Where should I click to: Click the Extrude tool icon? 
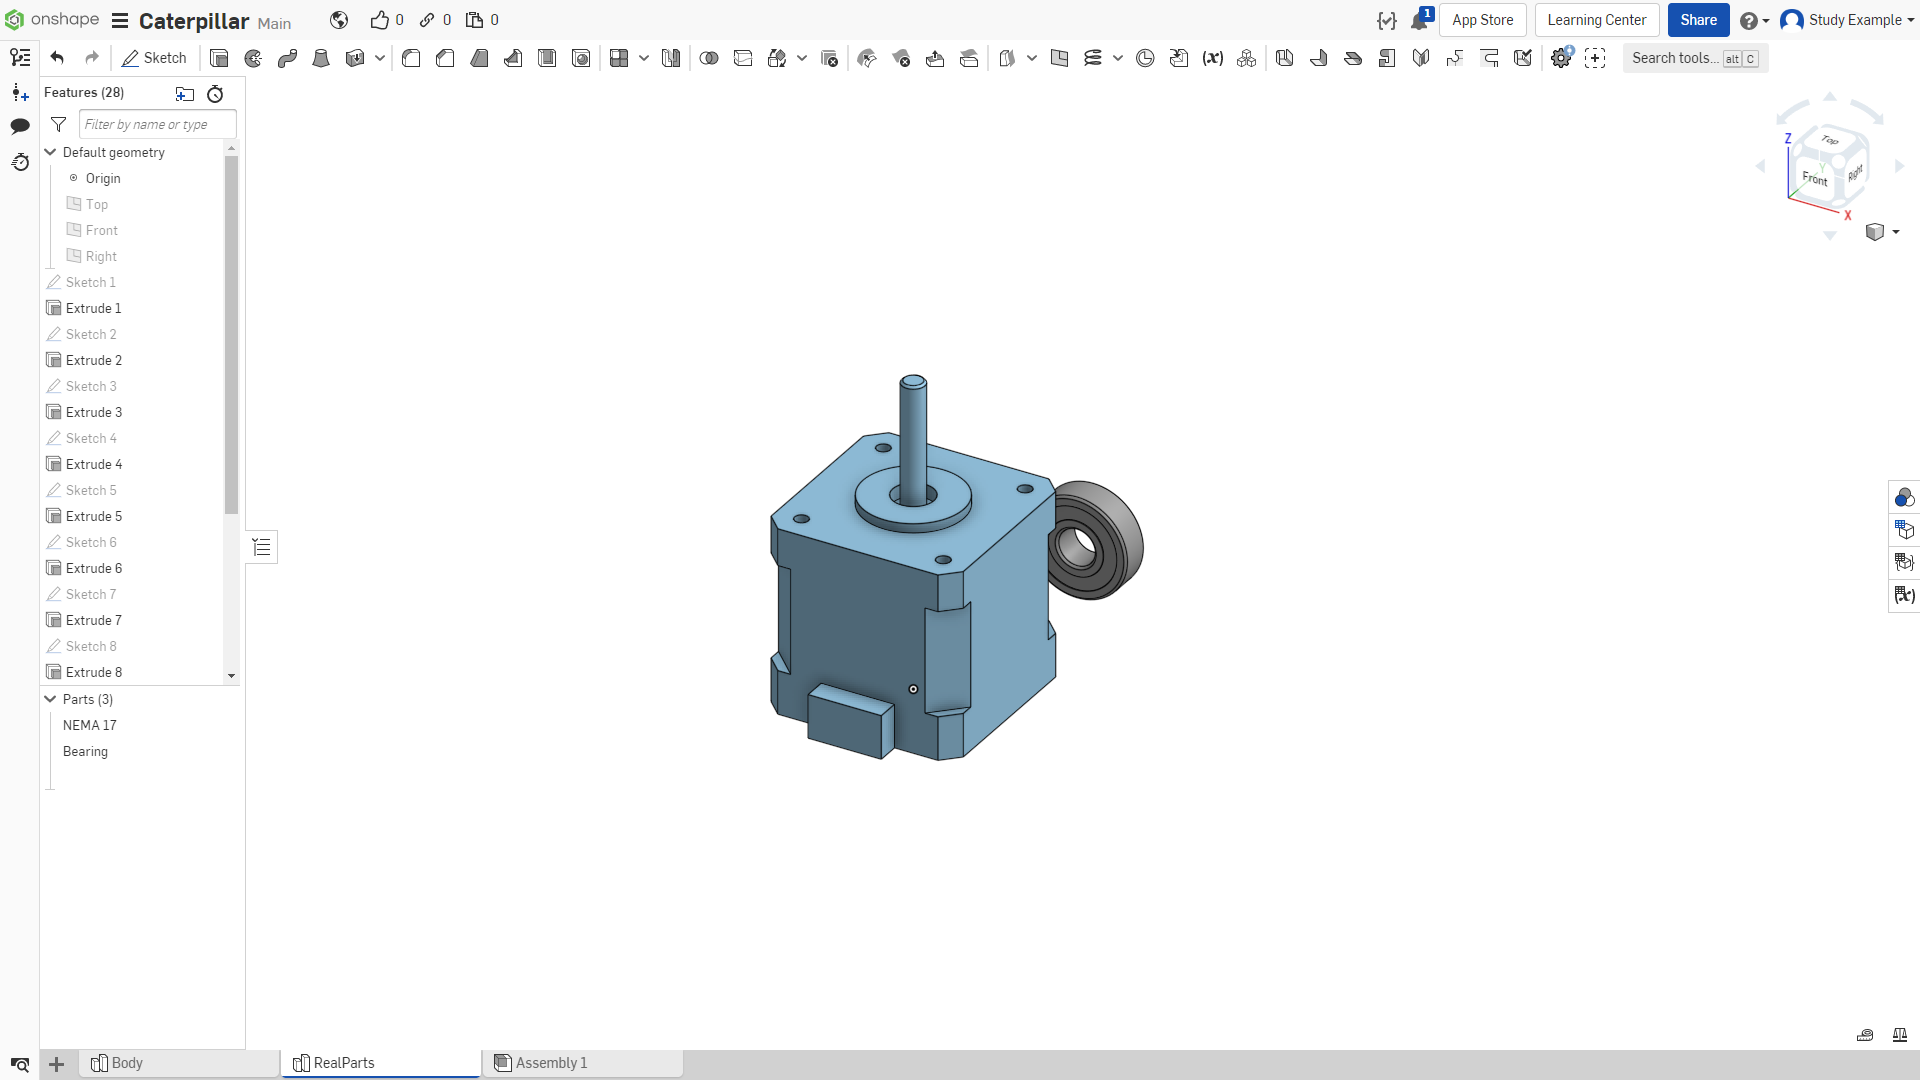(219, 58)
